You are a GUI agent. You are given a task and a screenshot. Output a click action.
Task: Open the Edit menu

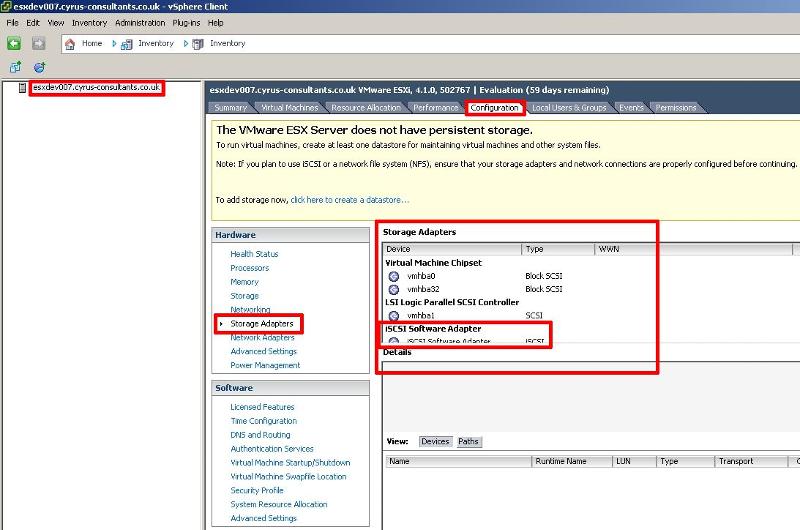[33, 23]
